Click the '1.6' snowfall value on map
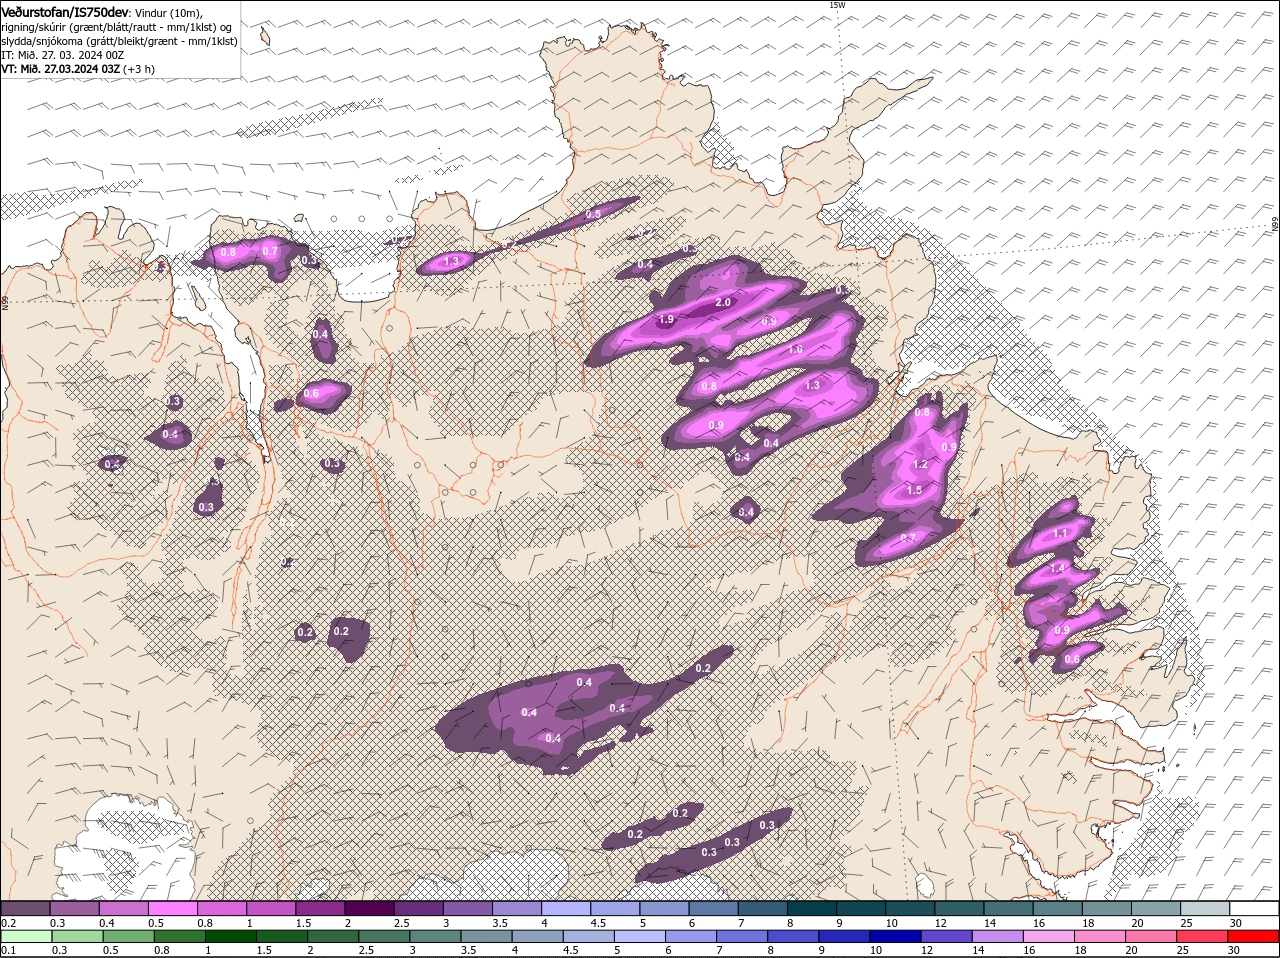1280x958 pixels. (796, 349)
